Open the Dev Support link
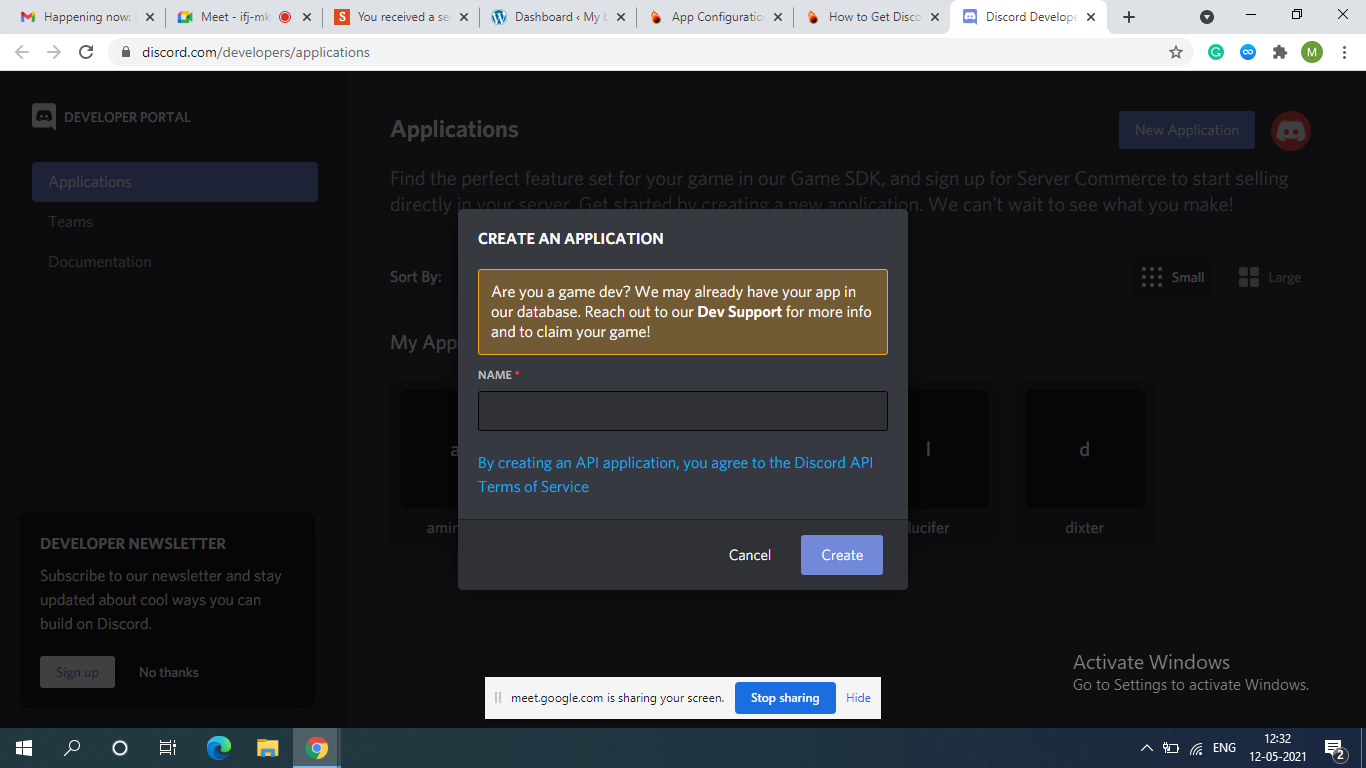 (739, 312)
